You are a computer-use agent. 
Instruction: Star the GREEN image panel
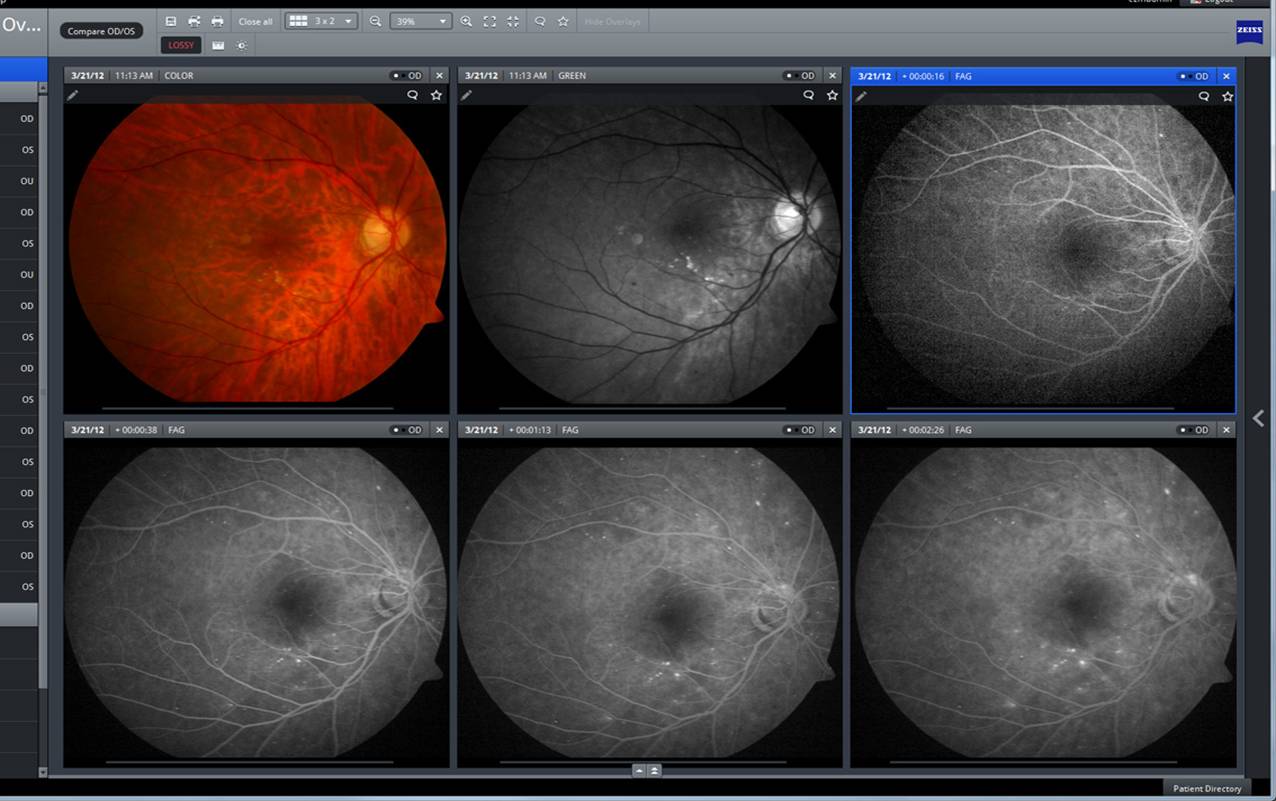pyautogui.click(x=832, y=95)
